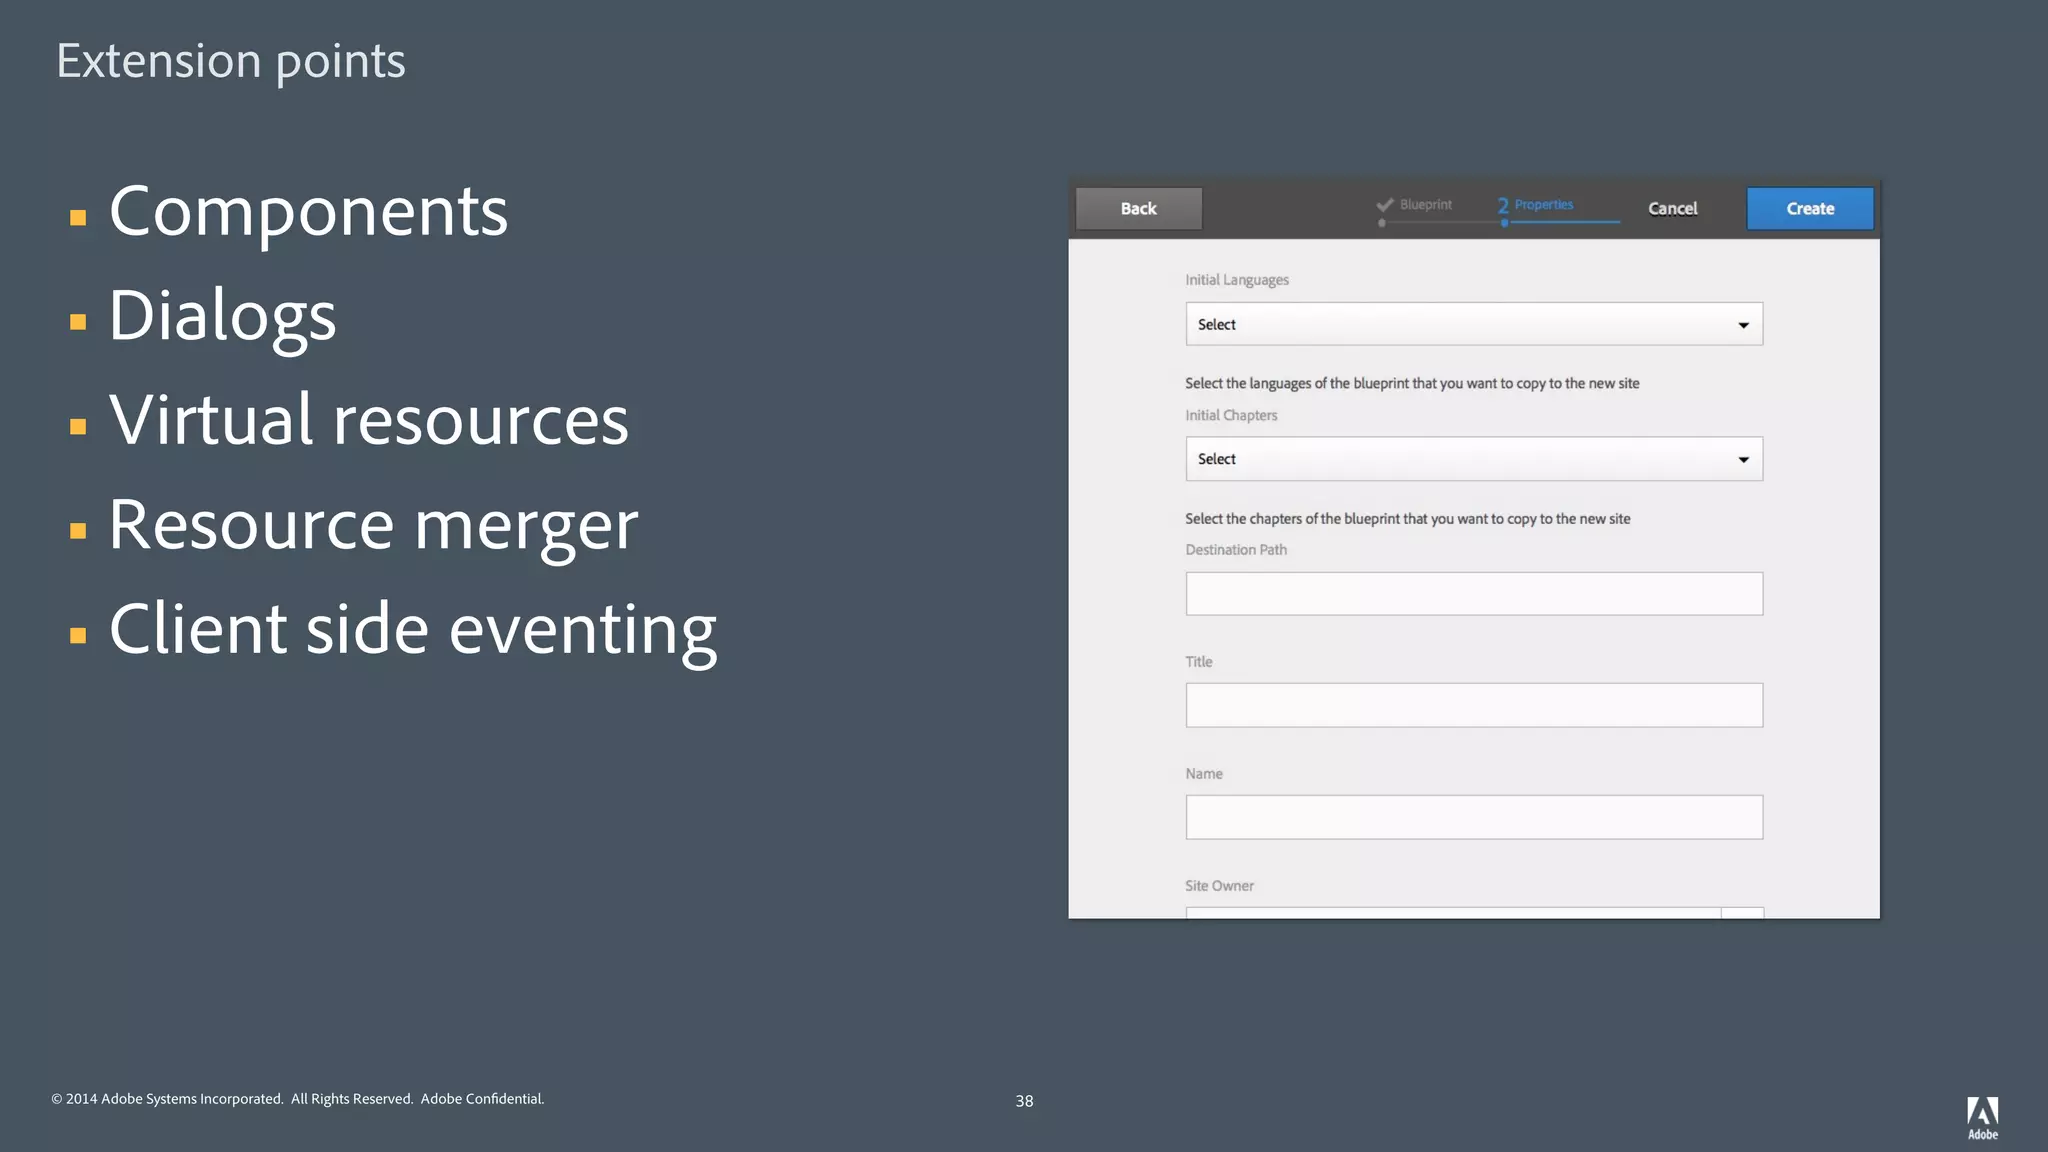Click the orange bullet beside Components
This screenshot has width=2048, height=1152.
click(78, 218)
